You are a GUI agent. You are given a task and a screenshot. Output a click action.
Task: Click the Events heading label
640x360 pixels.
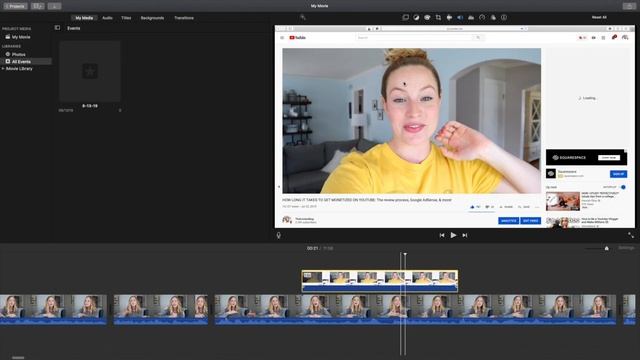click(x=73, y=28)
